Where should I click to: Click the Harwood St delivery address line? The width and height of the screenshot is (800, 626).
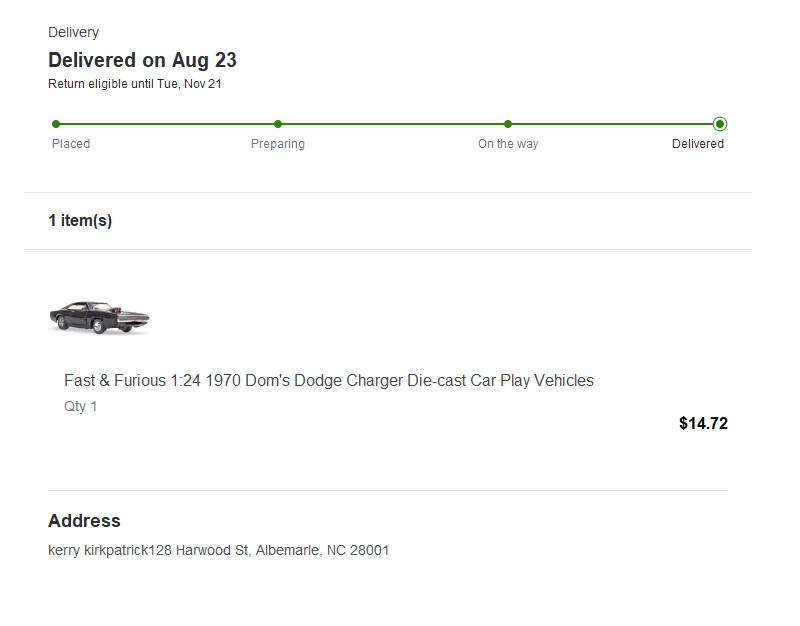coord(218,550)
